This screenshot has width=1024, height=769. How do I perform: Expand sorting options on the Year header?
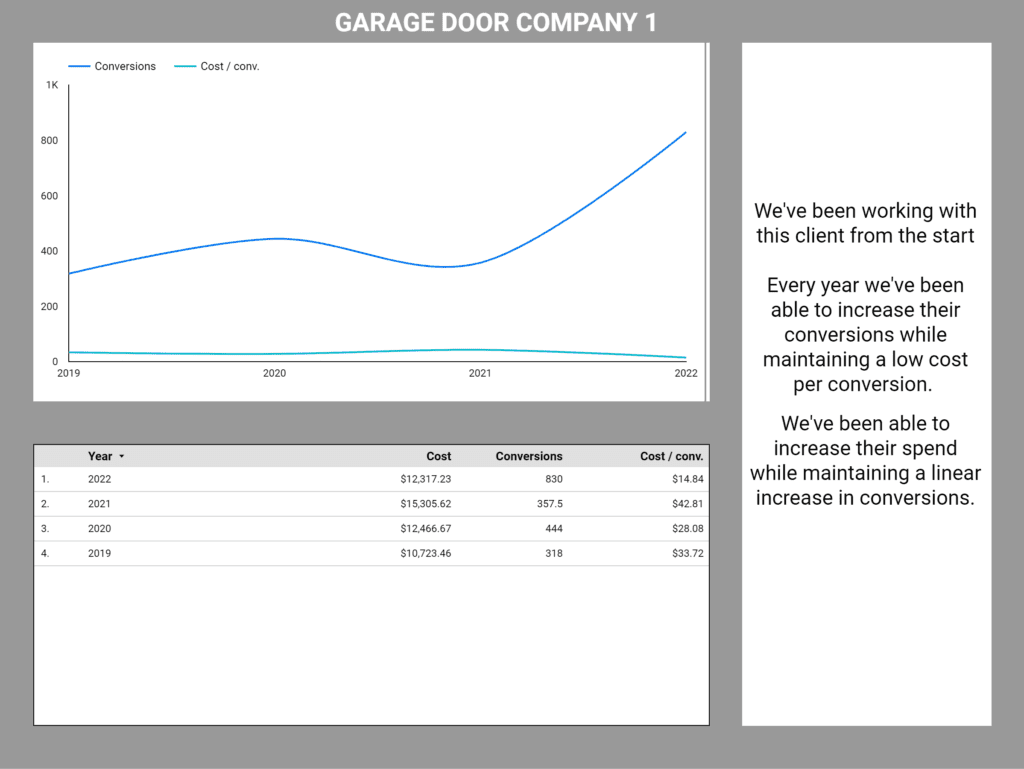pos(123,456)
